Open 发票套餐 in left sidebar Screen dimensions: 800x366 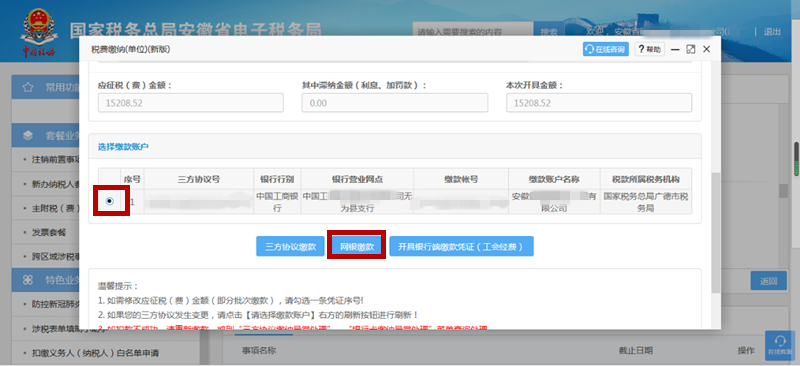click(48, 232)
